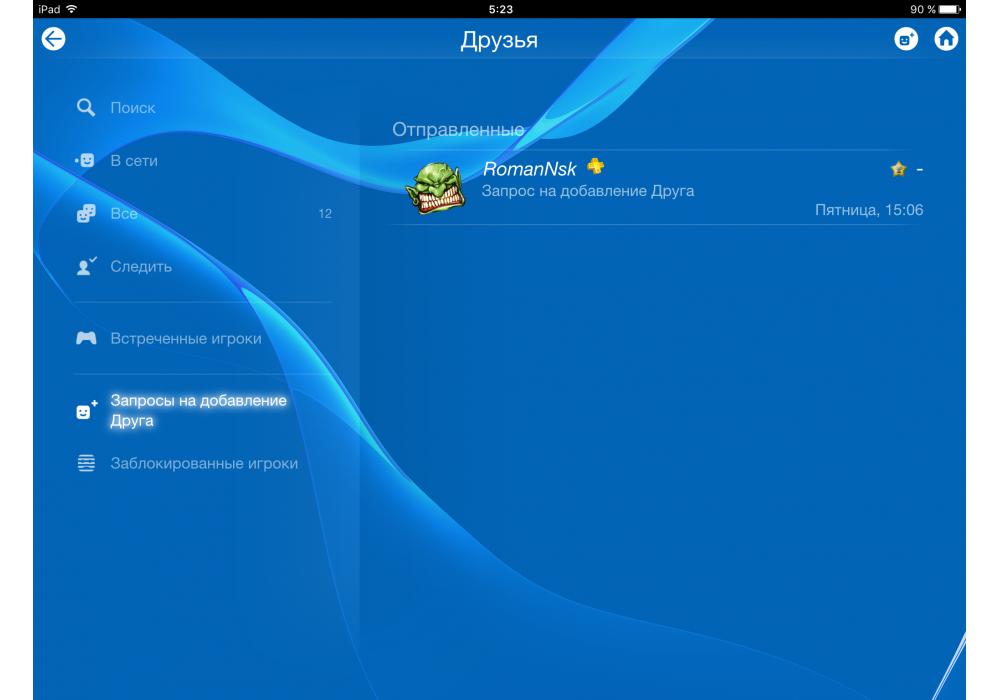Tap the gamepad controller icon
Screen dimensions: 1000x700
point(86,339)
